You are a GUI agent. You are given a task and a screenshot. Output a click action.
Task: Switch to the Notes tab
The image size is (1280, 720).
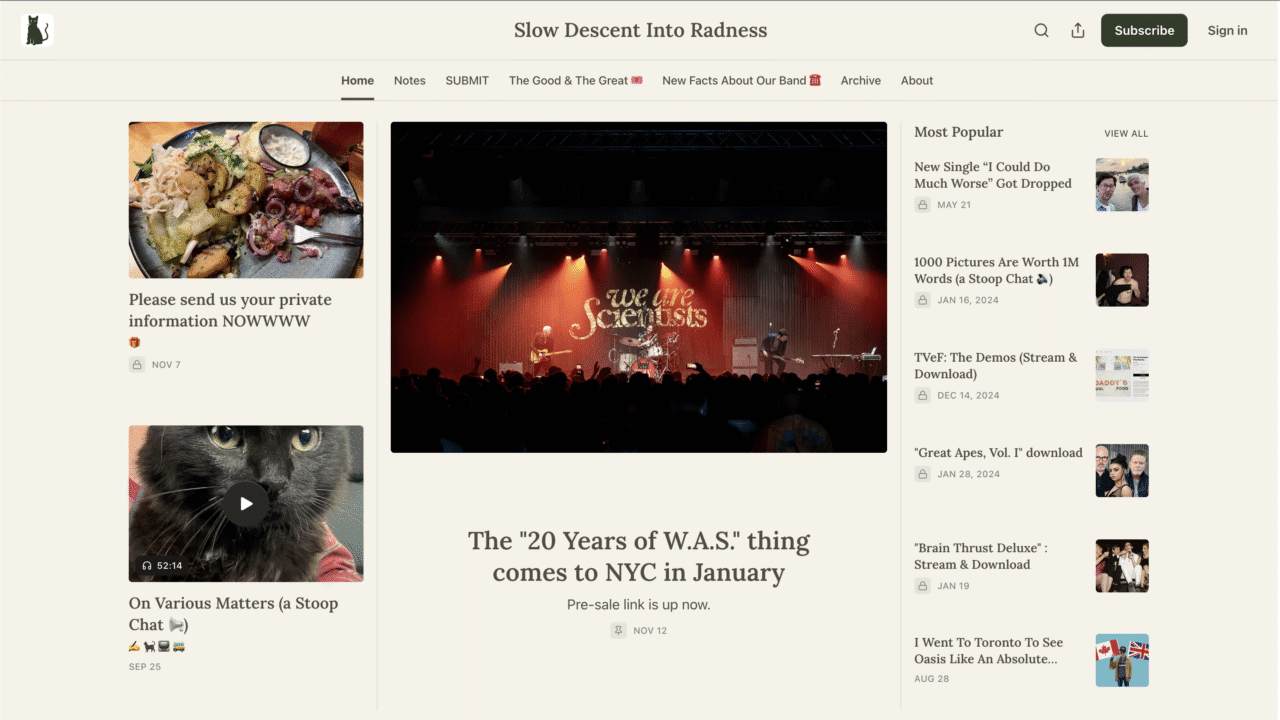pyautogui.click(x=409, y=81)
